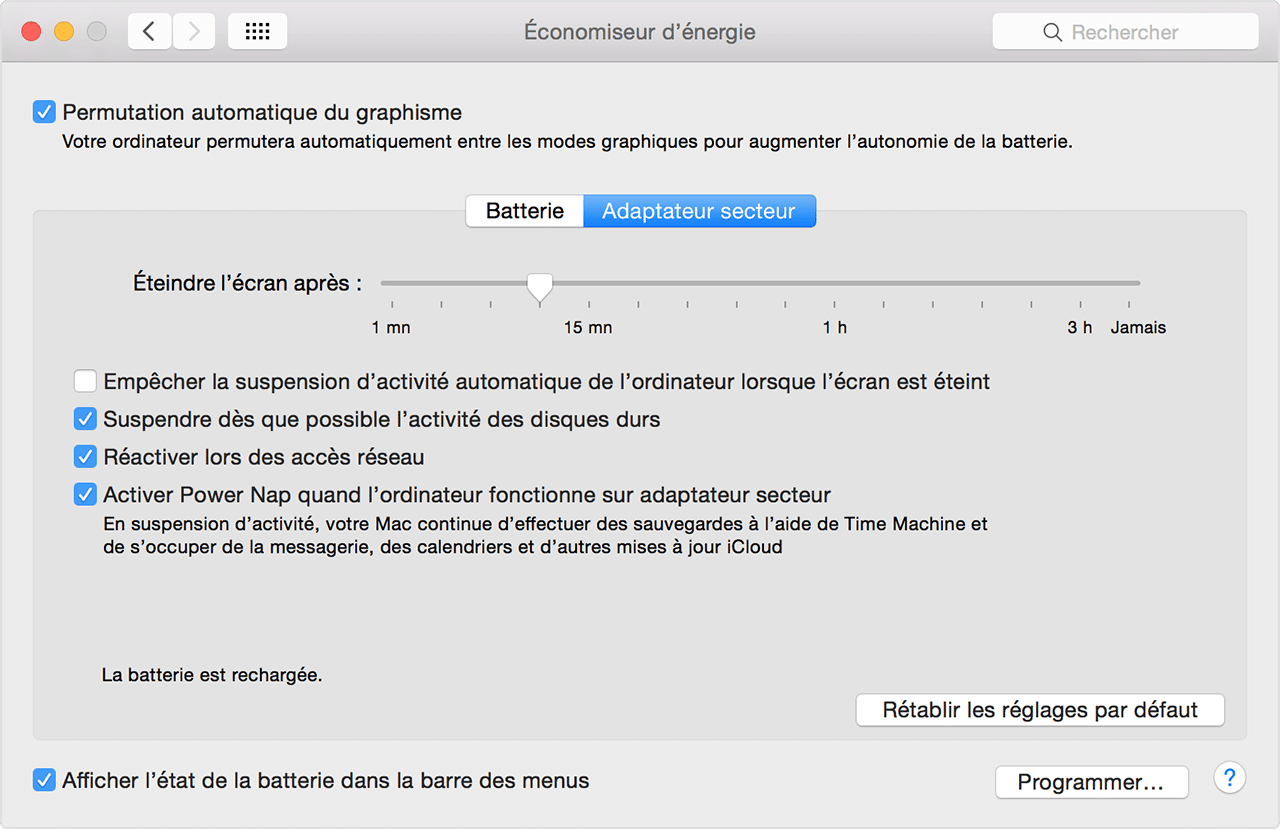Toggle Réactiver lors des accès réseau
Viewport: 1280px width, 830px height.
85,457
